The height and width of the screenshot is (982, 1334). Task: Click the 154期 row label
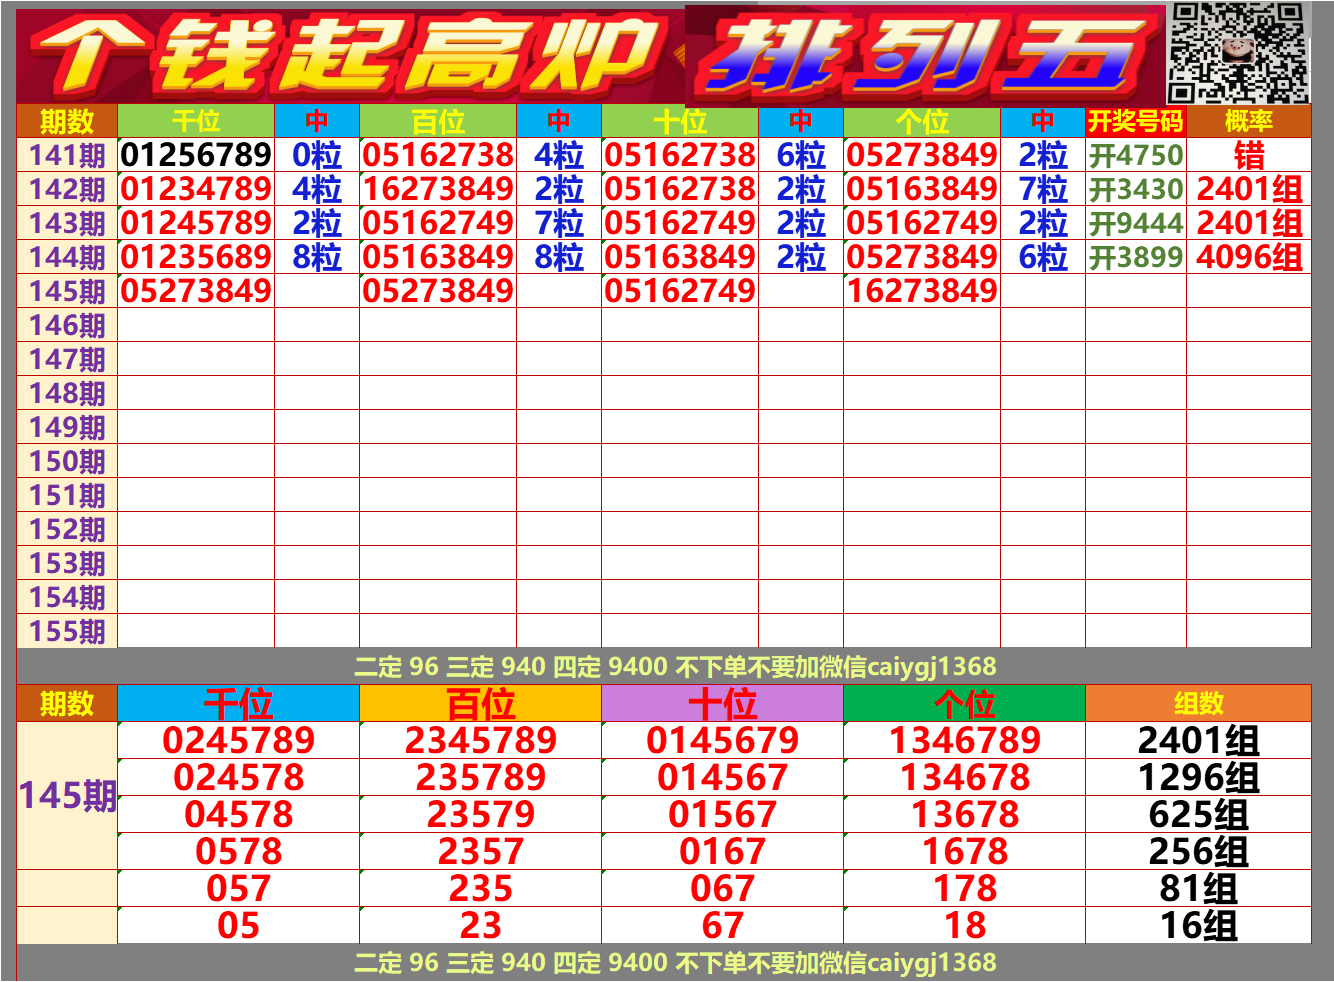pos(67,597)
